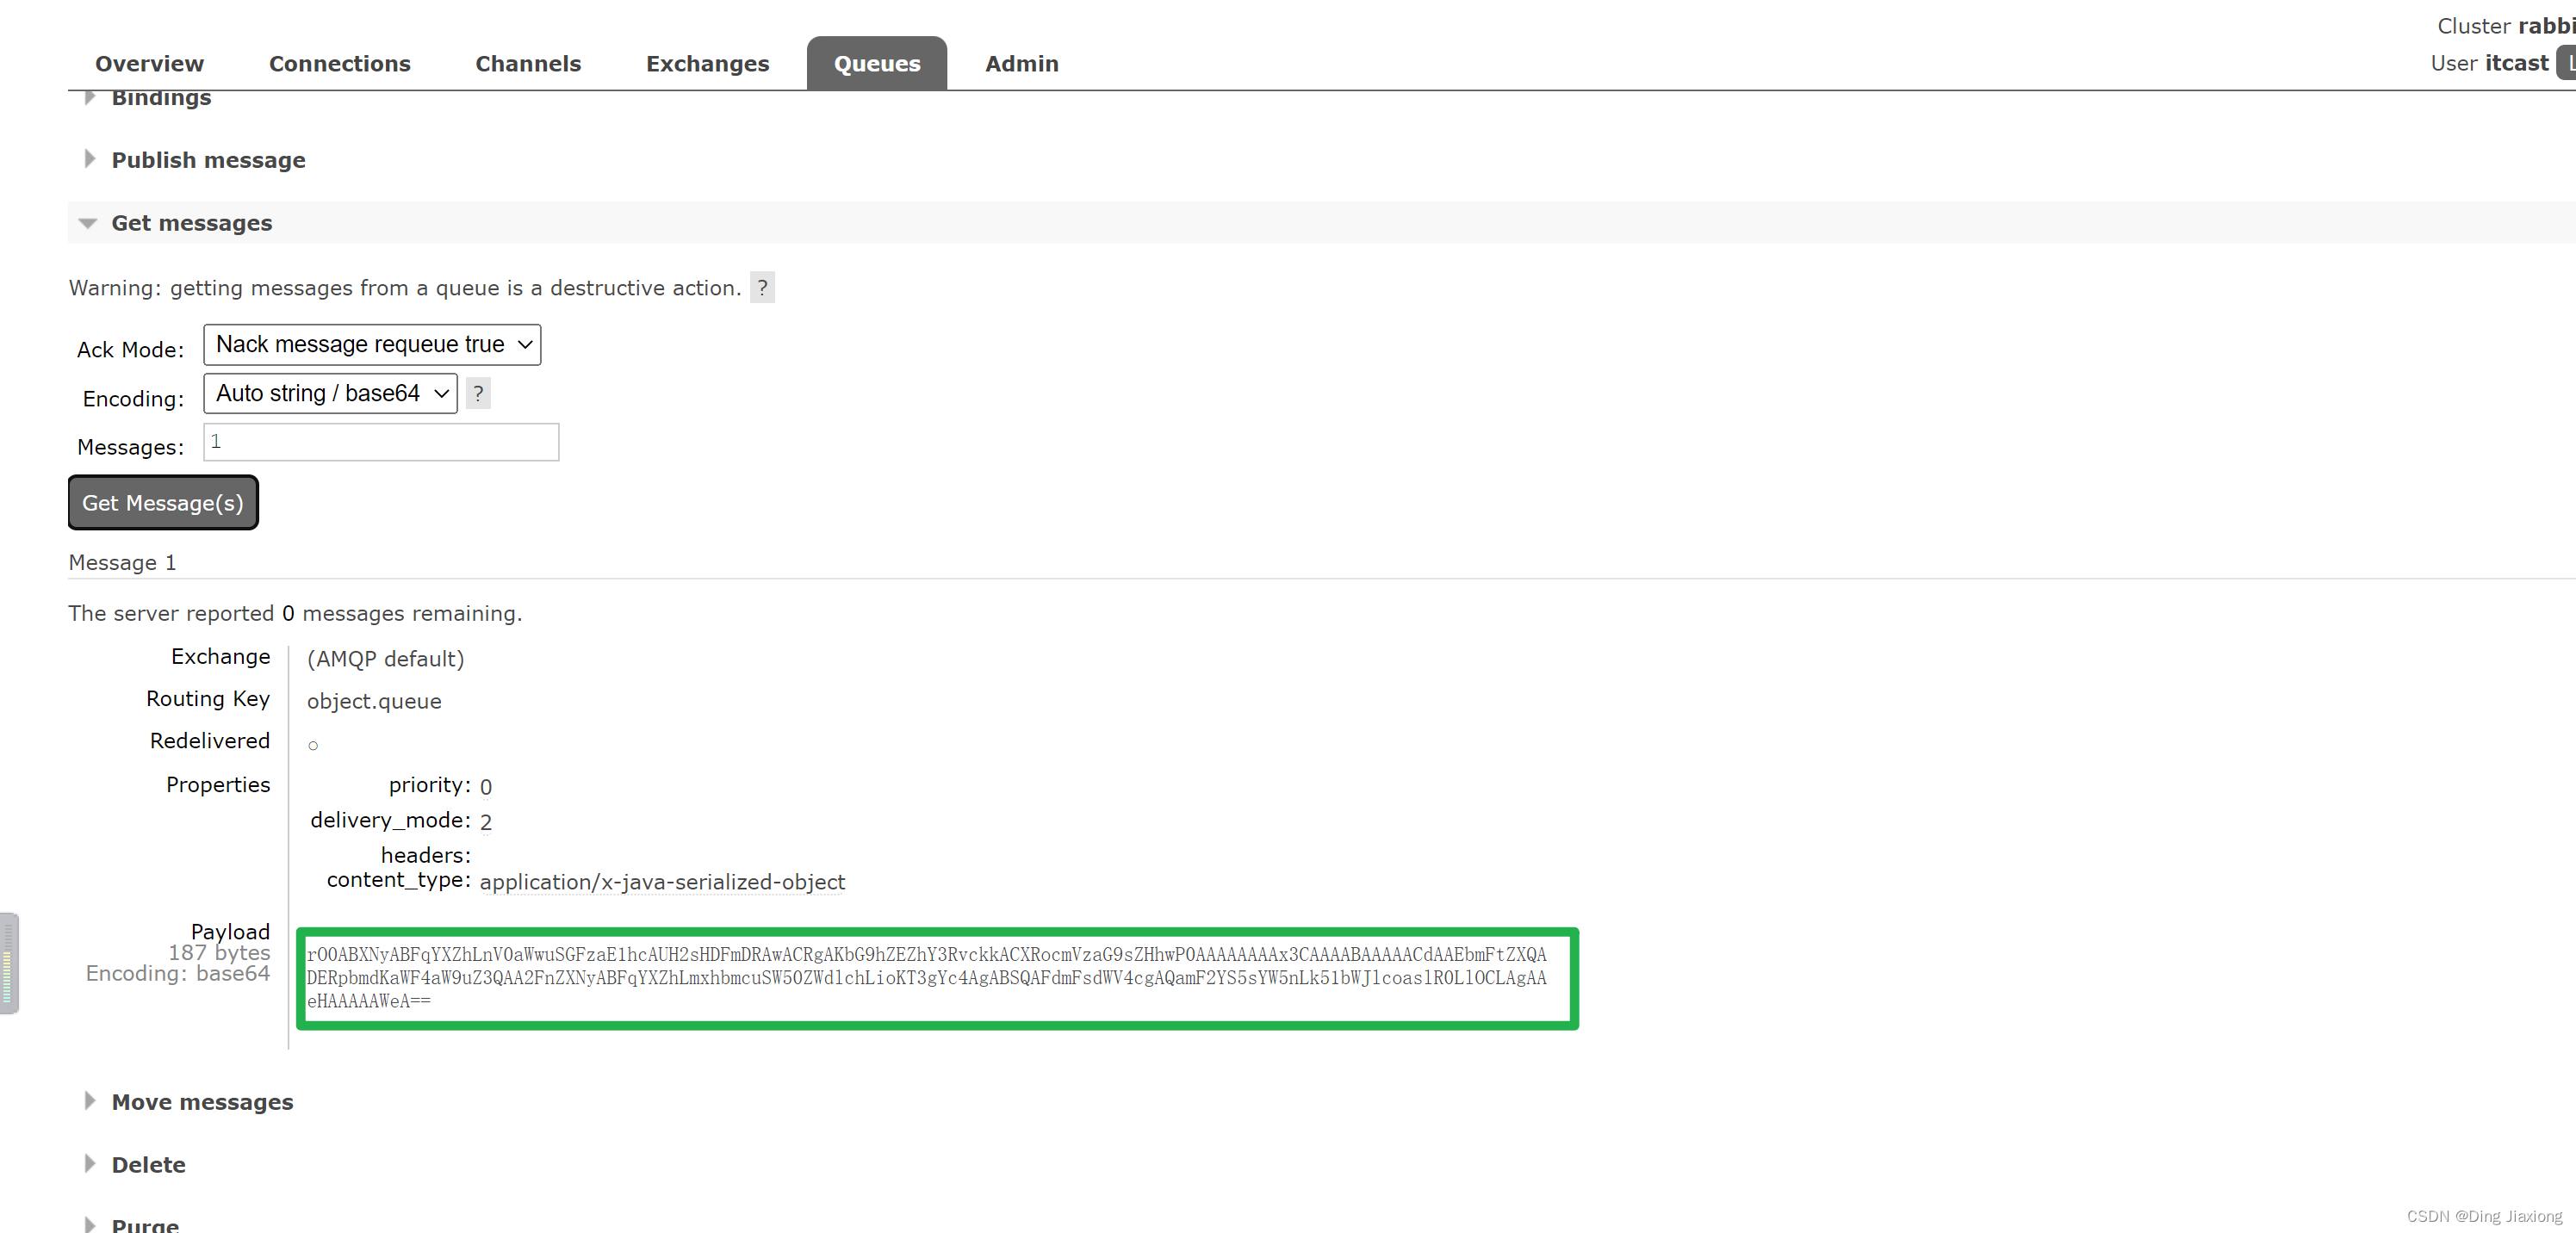Click the Publish message triangle icon
2576x1233 pixels.
point(89,159)
